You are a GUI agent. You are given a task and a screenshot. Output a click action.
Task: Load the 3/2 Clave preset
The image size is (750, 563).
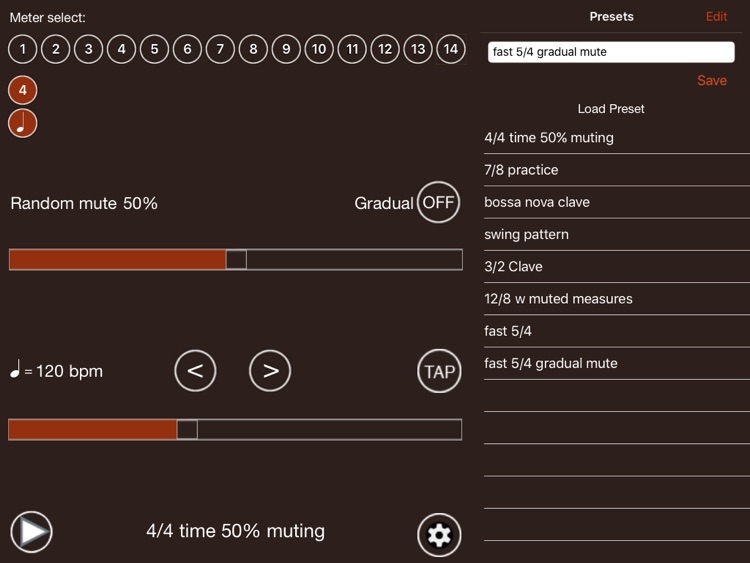pyautogui.click(x=617, y=266)
